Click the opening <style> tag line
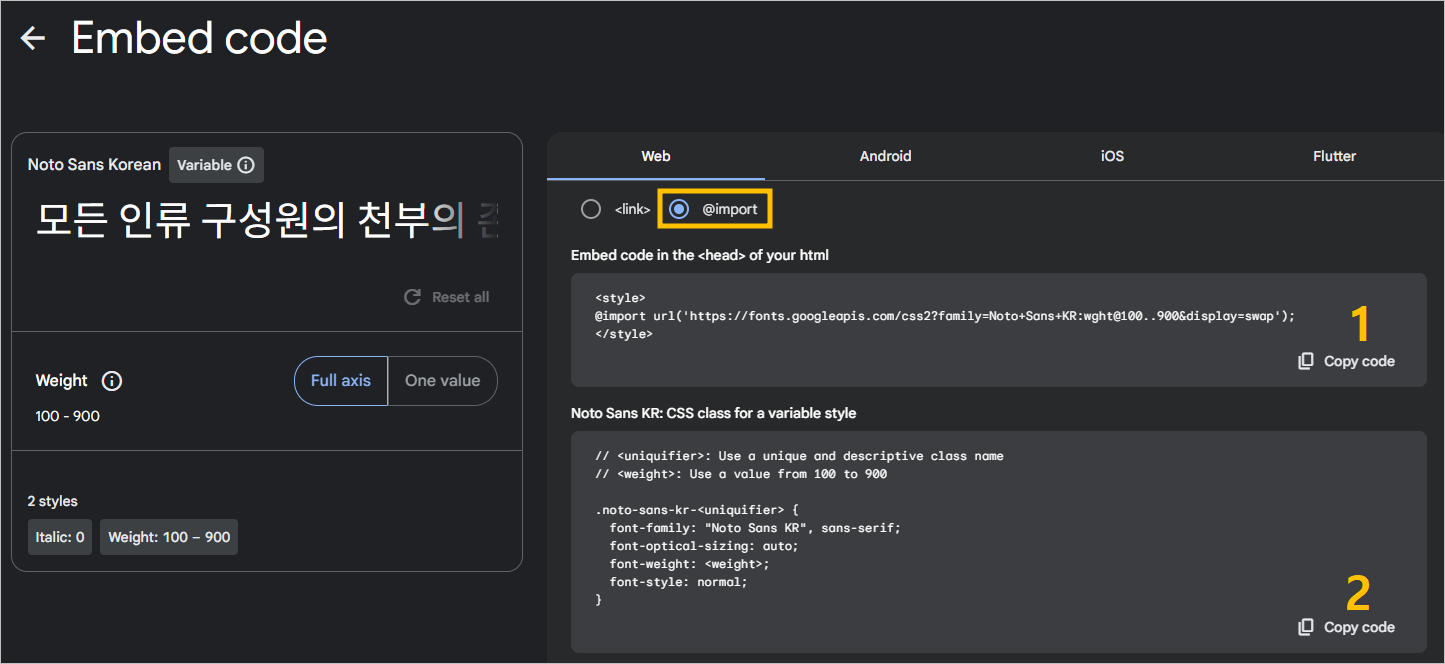This screenshot has height=664, width=1445. (620, 298)
